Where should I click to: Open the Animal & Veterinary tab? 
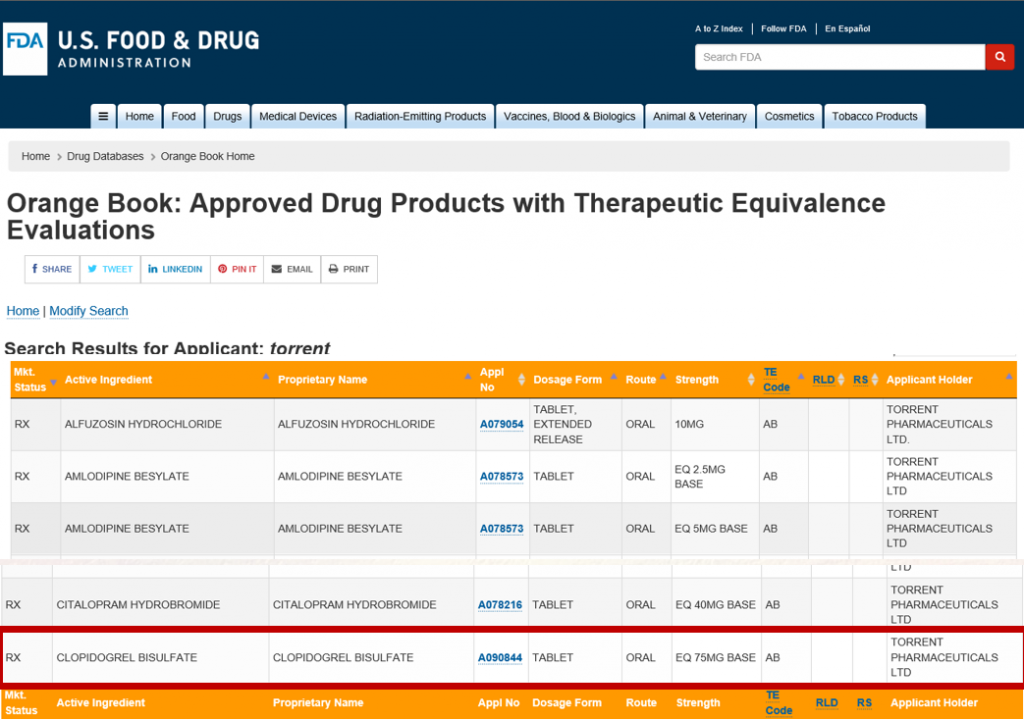point(699,116)
